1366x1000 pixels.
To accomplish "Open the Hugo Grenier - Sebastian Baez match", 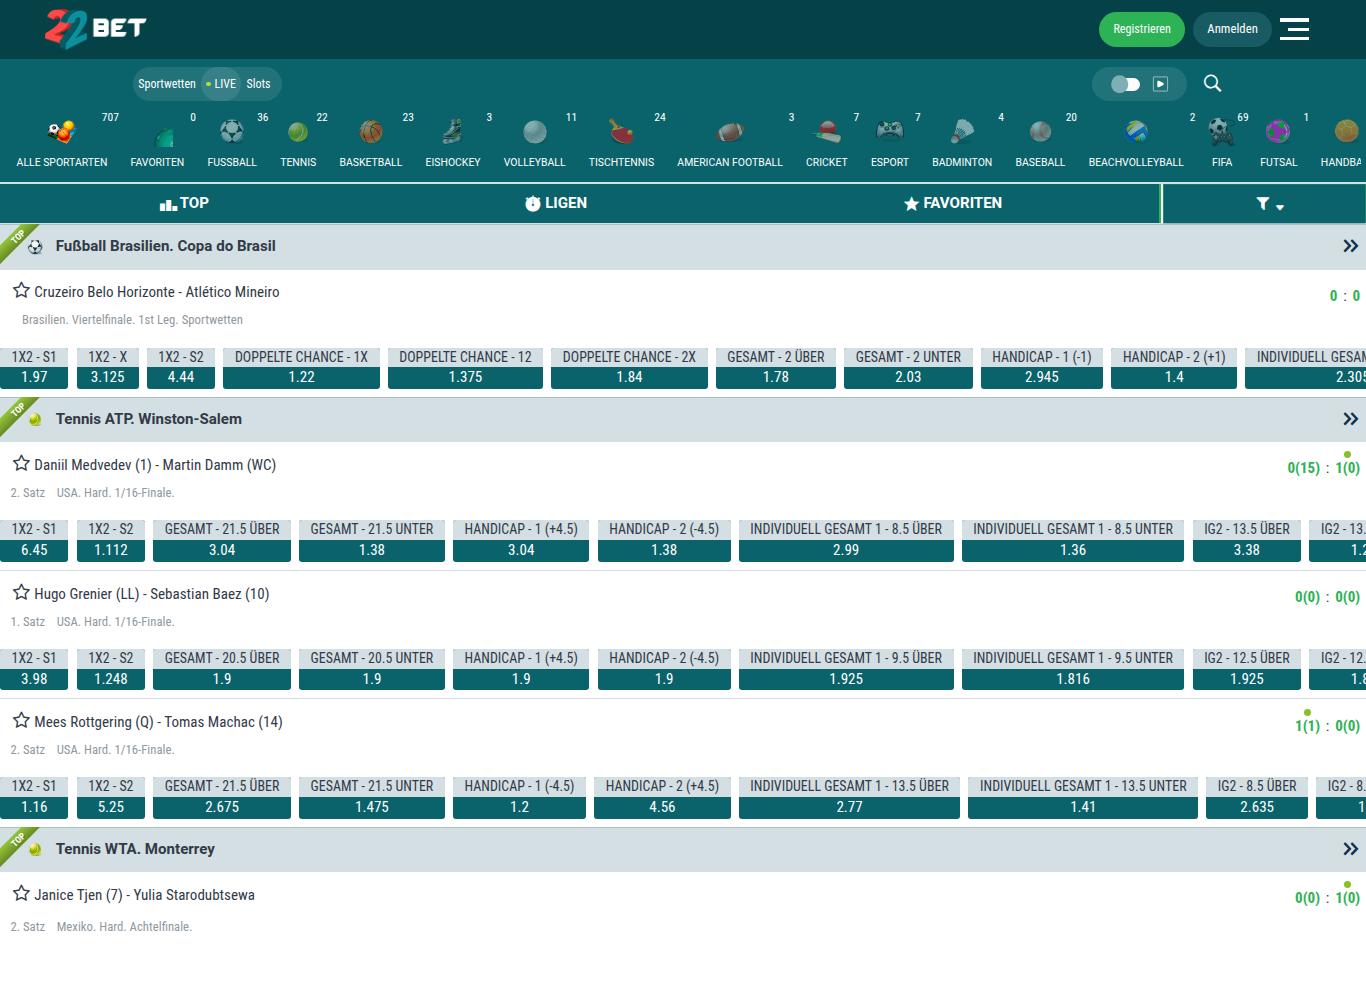I will click(152, 594).
